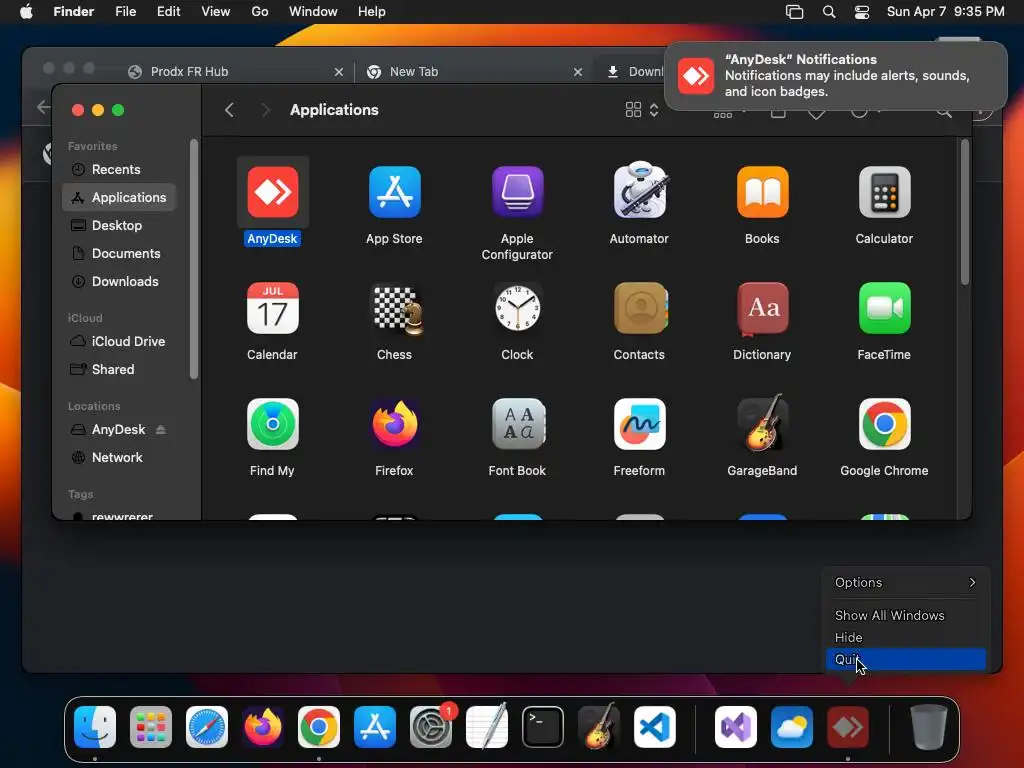Eject the AnyDesk volume in sidebar
This screenshot has width=1024, height=768.
pyautogui.click(x=161, y=430)
